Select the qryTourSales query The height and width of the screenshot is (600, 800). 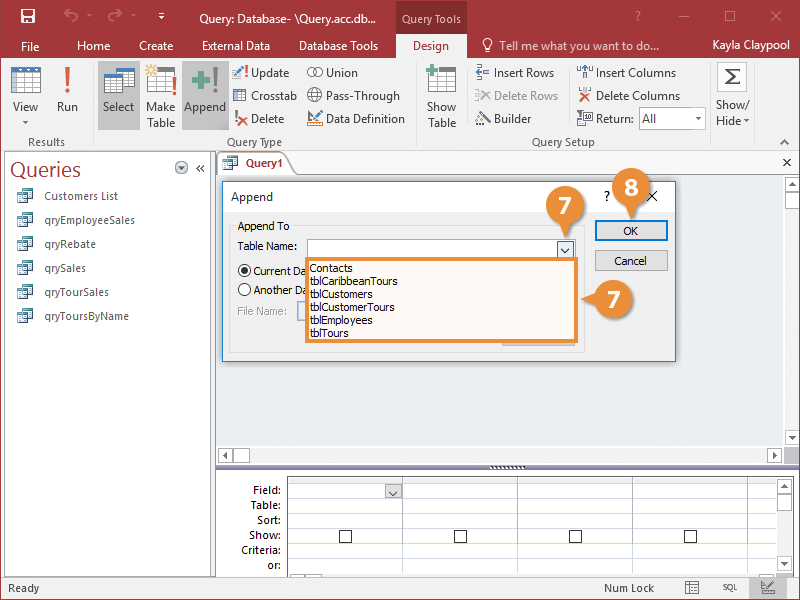pos(77,292)
